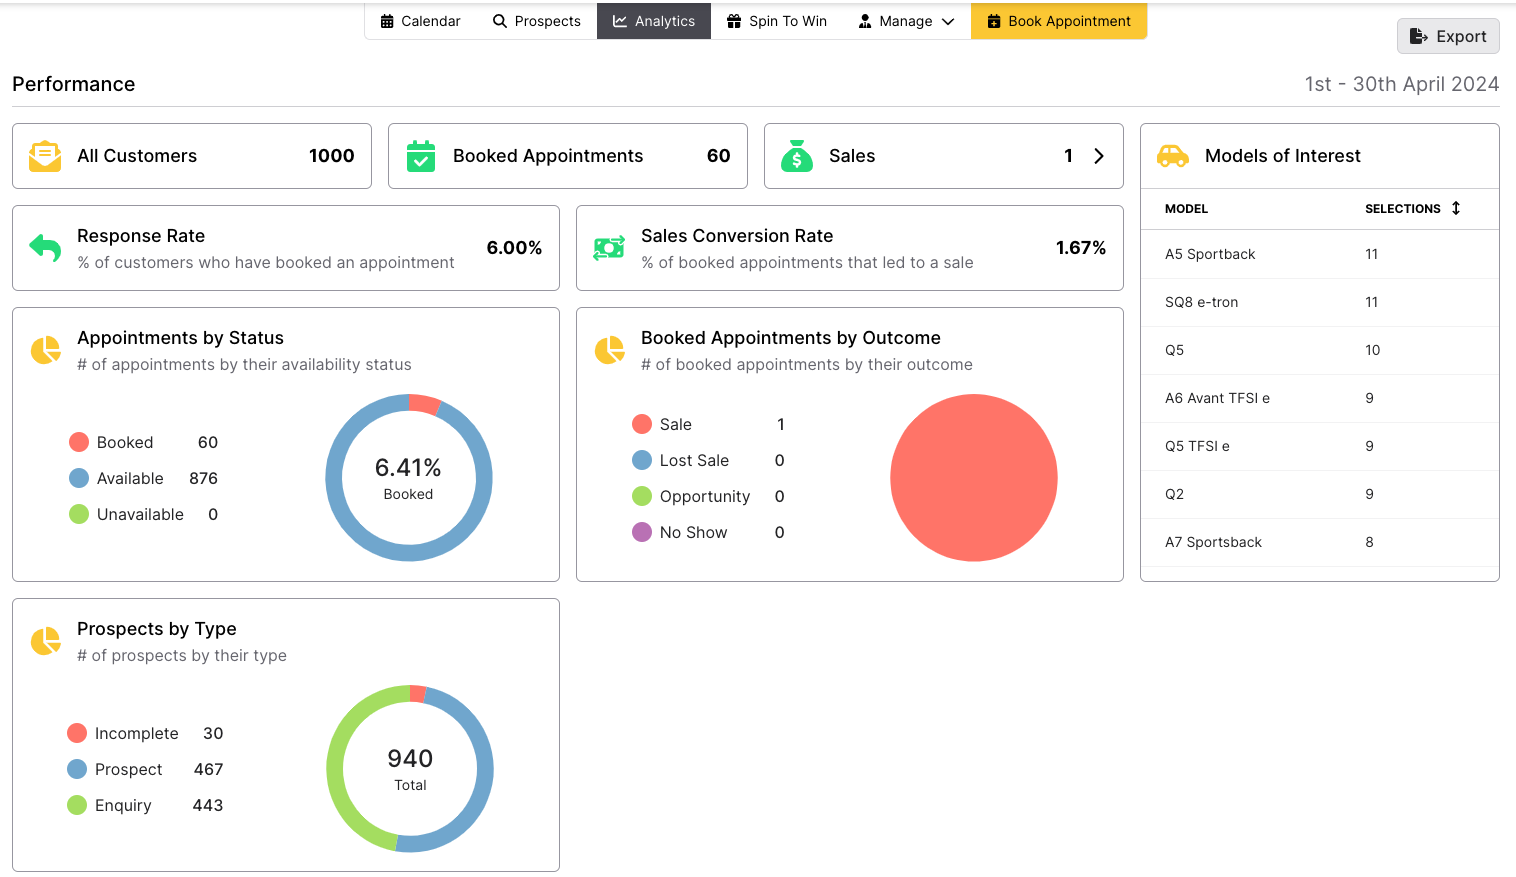
Task: Click the Prospects by Type pie icon
Action: pyautogui.click(x=45, y=641)
